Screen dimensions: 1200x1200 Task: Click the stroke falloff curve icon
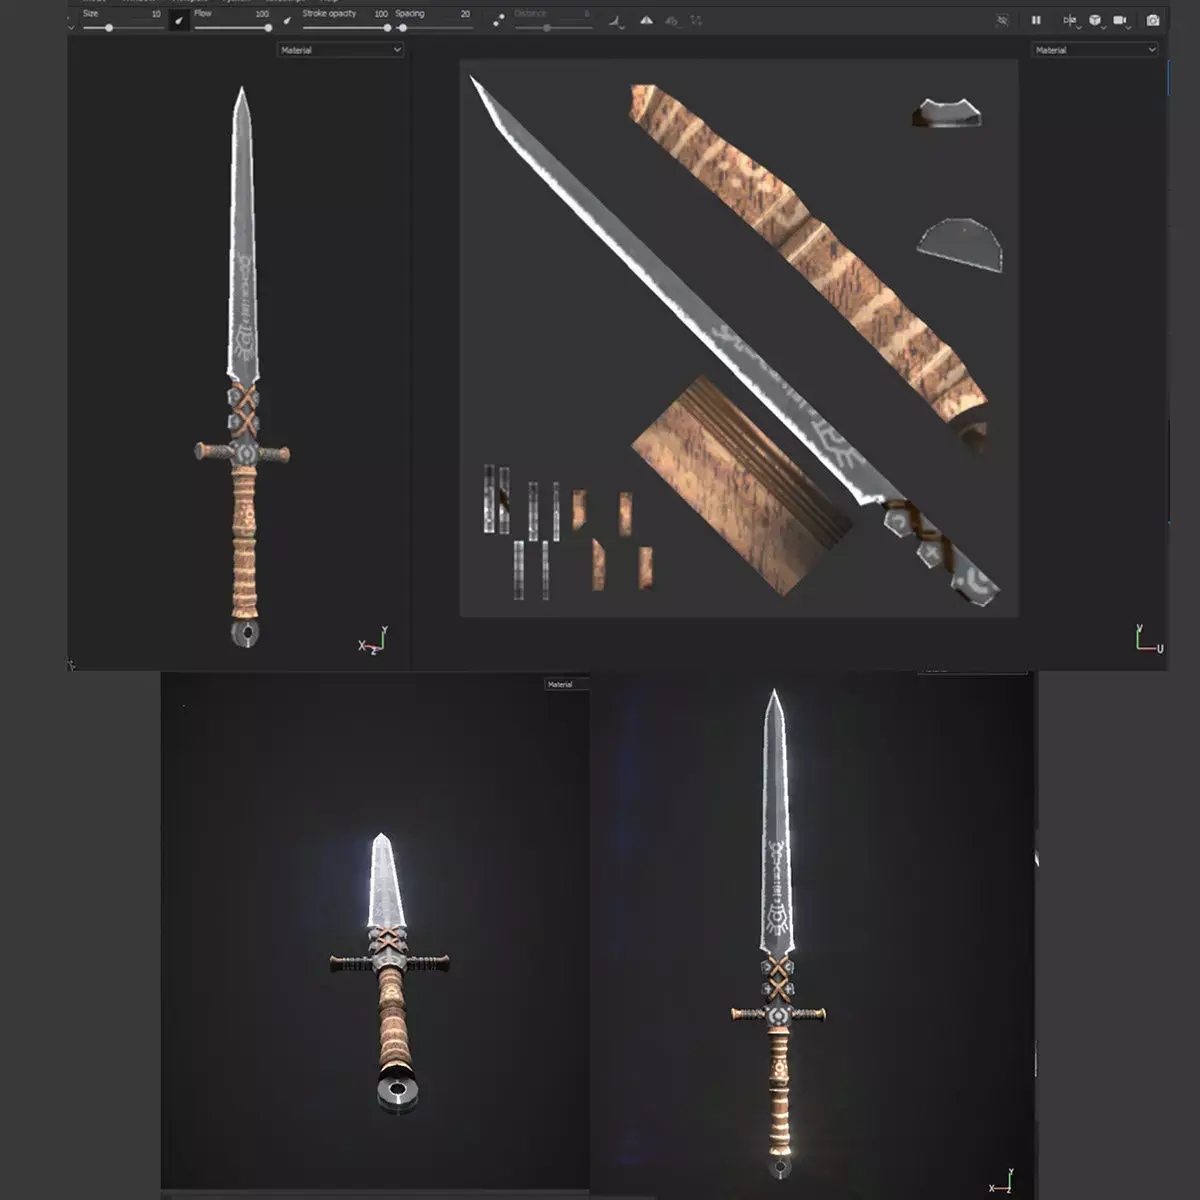pos(615,19)
